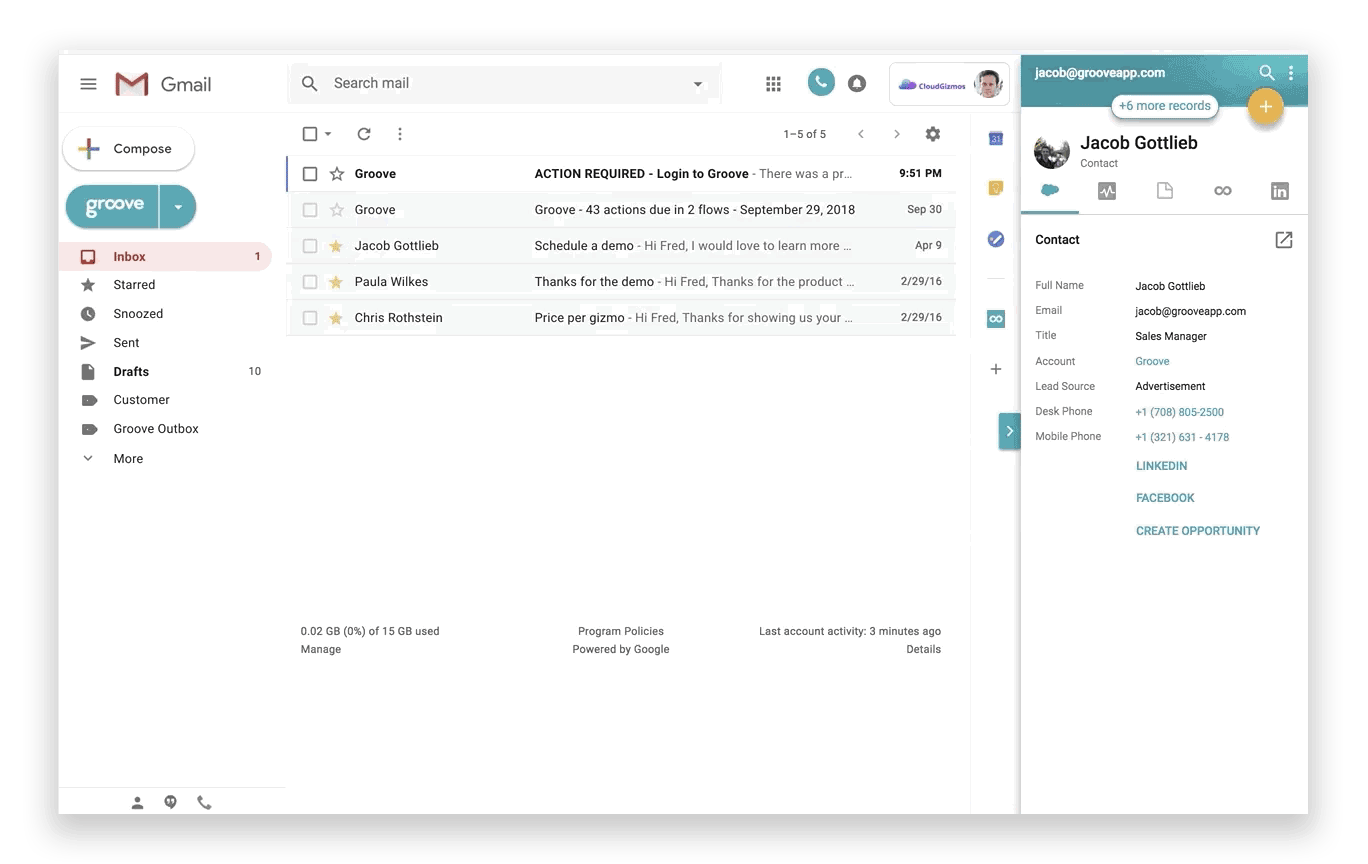Viewport: 1368px width, 864px height.
Task: Open the notifications bell icon
Action: (857, 84)
